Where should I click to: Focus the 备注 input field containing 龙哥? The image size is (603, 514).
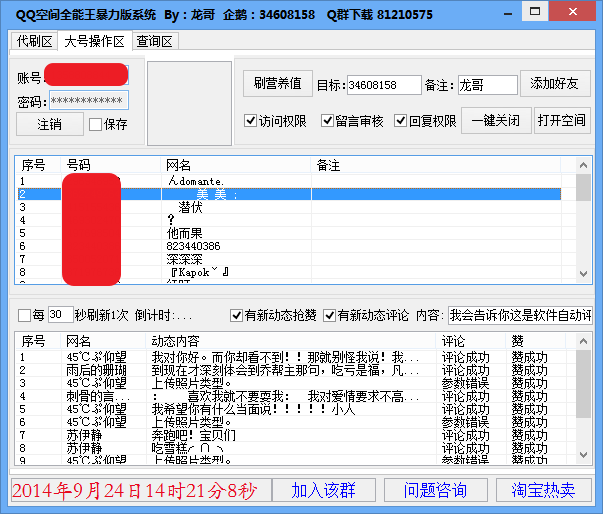(x=487, y=85)
